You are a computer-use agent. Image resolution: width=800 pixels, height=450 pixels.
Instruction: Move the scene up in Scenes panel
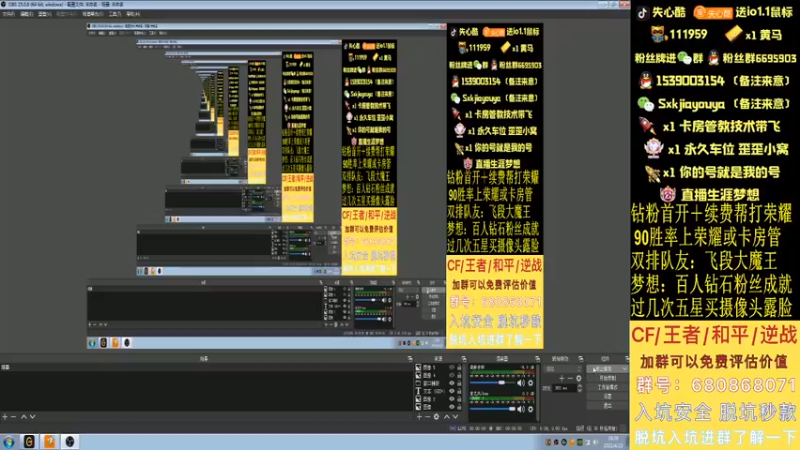pos(23,417)
